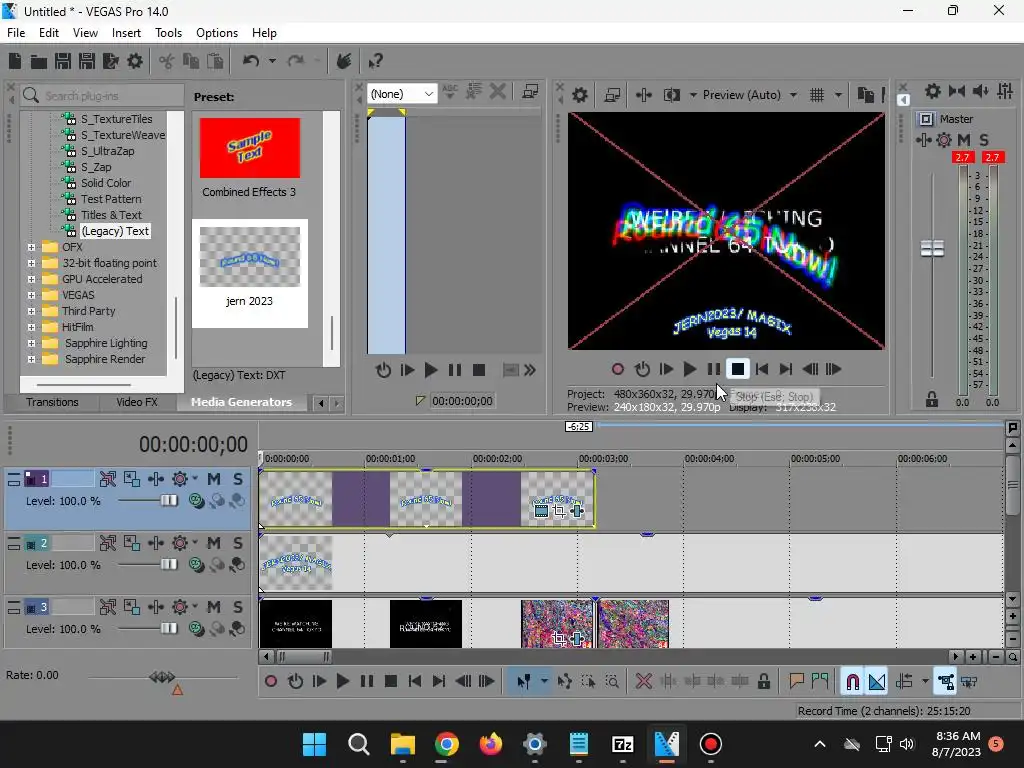This screenshot has height=768, width=1024.
Task: Click the Cut scissors icon
Action: [x=167, y=61]
